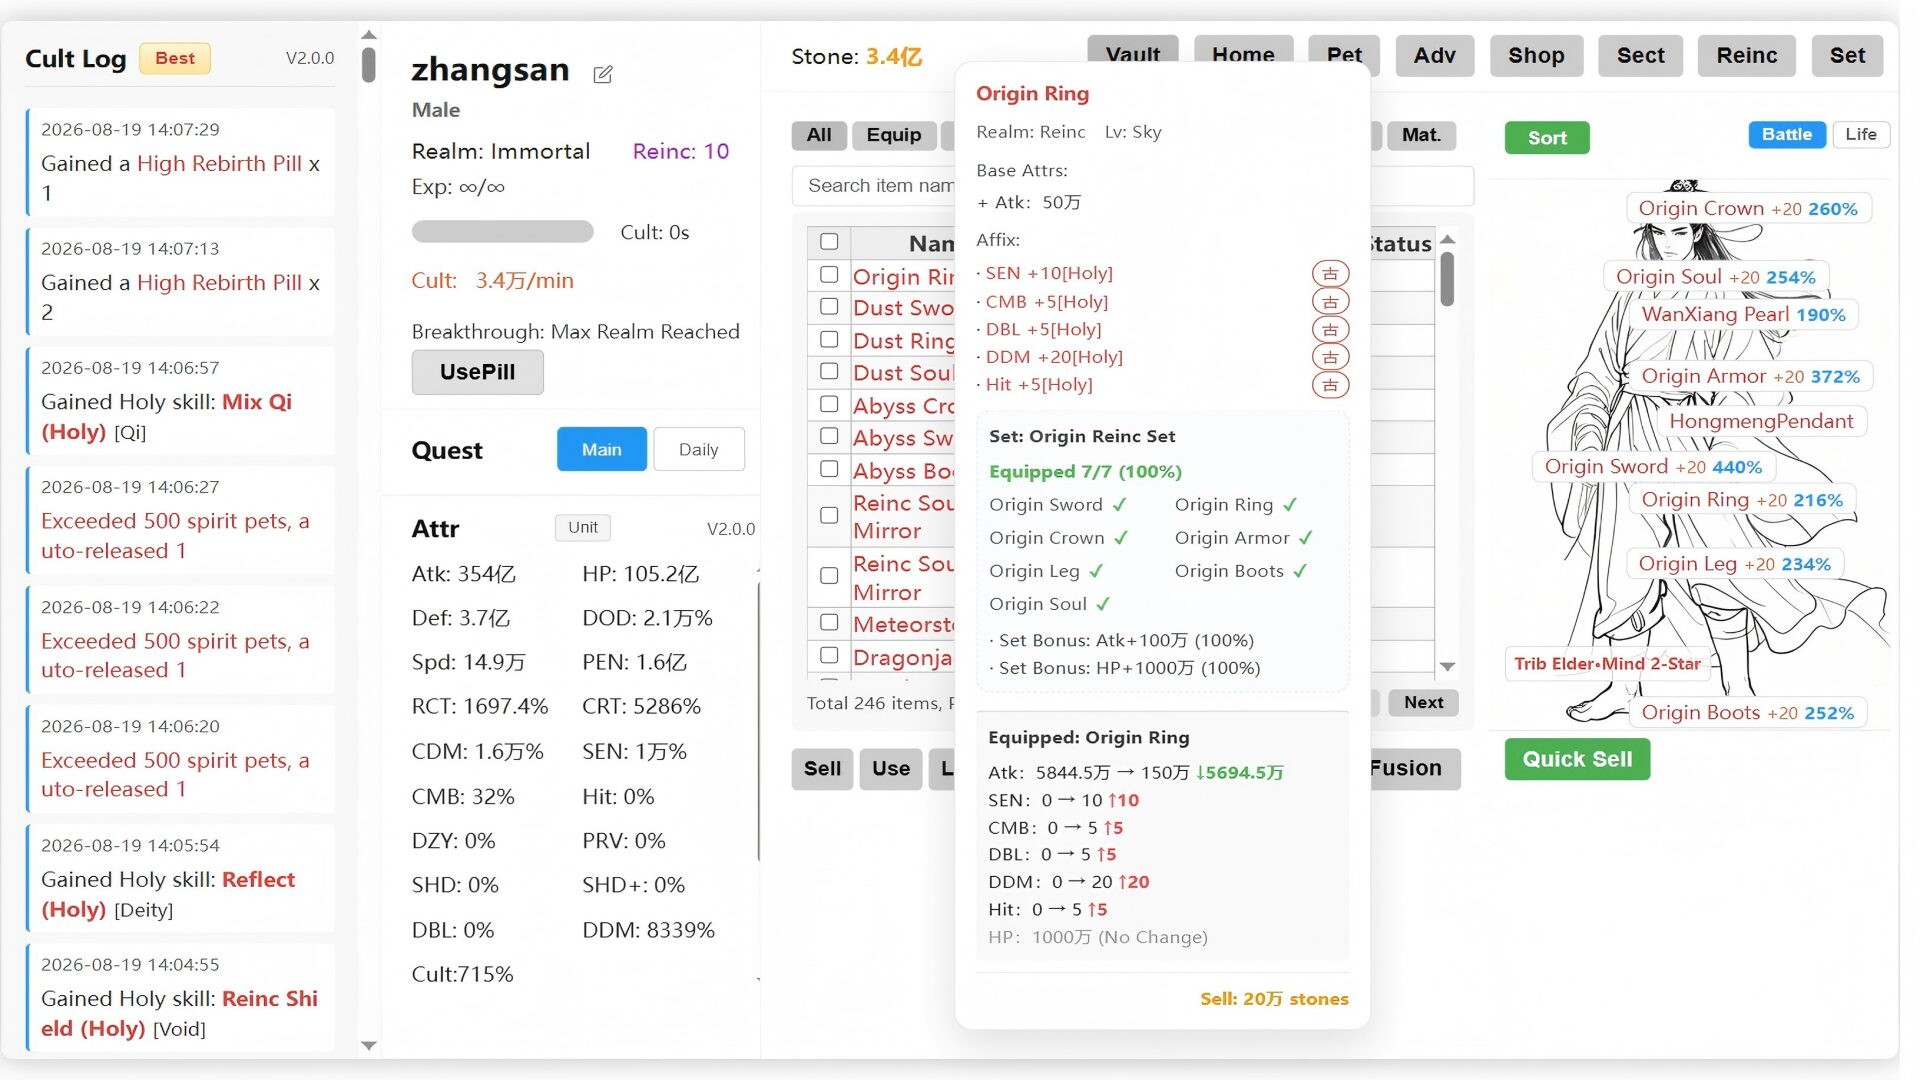
Task: Click the cult log scroll-down arrow
Action: pyautogui.click(x=369, y=1046)
